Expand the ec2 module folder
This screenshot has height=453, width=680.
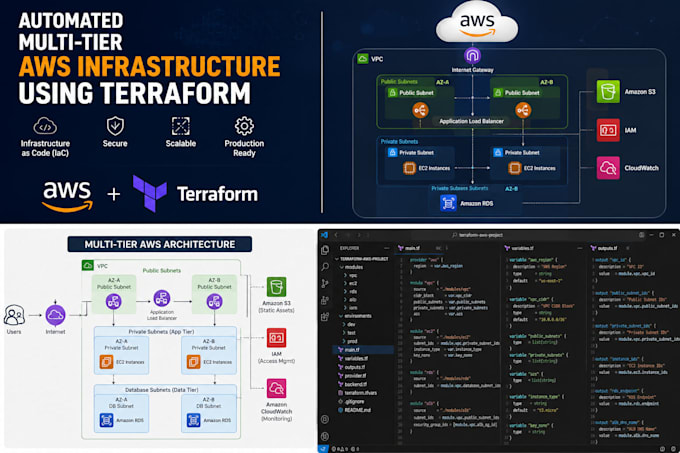point(351,283)
